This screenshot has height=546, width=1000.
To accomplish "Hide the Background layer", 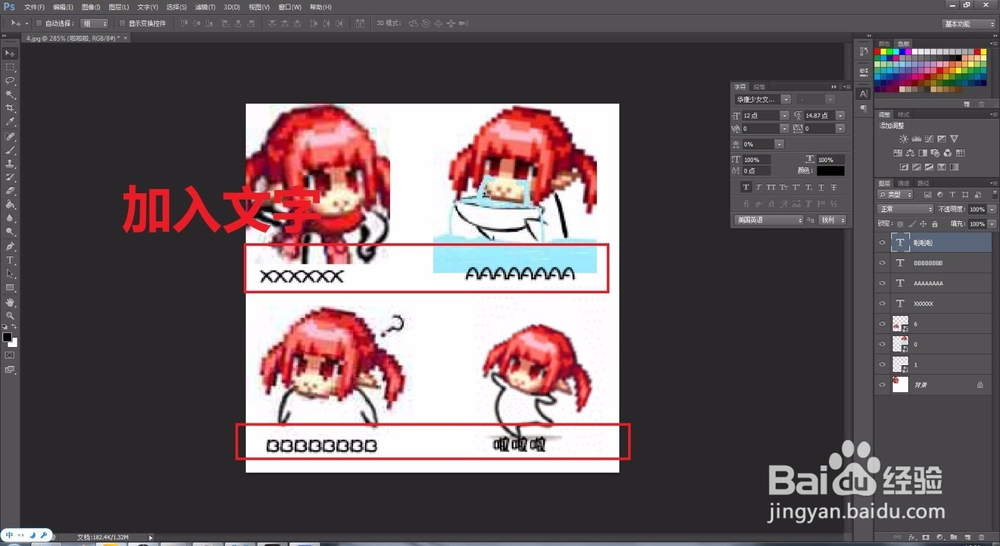I will (x=882, y=385).
